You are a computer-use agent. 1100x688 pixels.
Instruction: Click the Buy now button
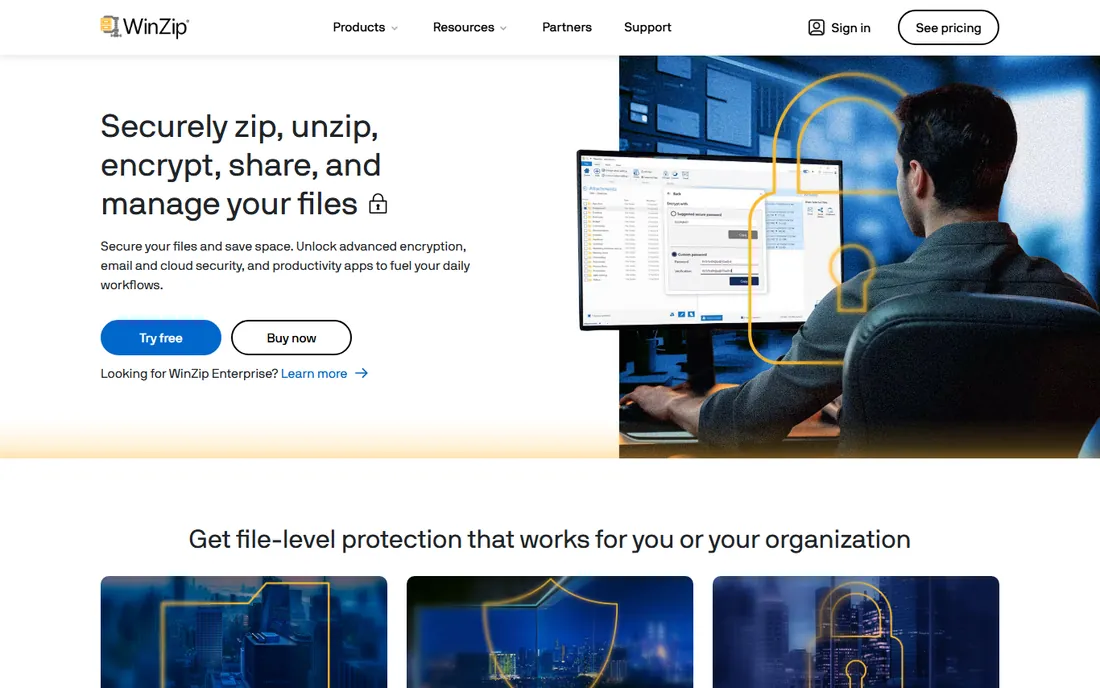[291, 337]
